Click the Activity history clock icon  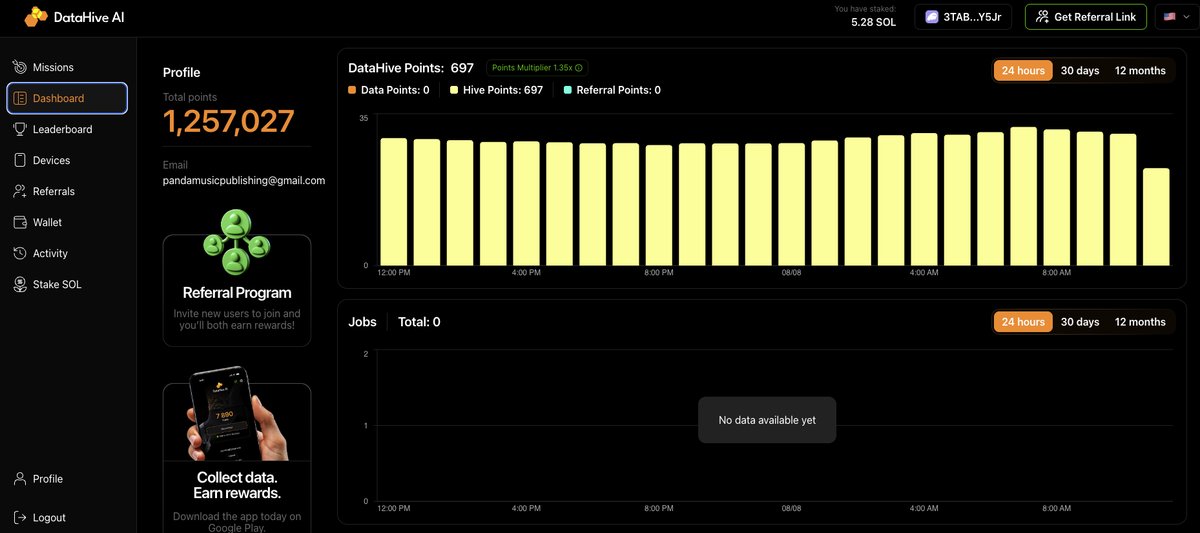(20, 253)
